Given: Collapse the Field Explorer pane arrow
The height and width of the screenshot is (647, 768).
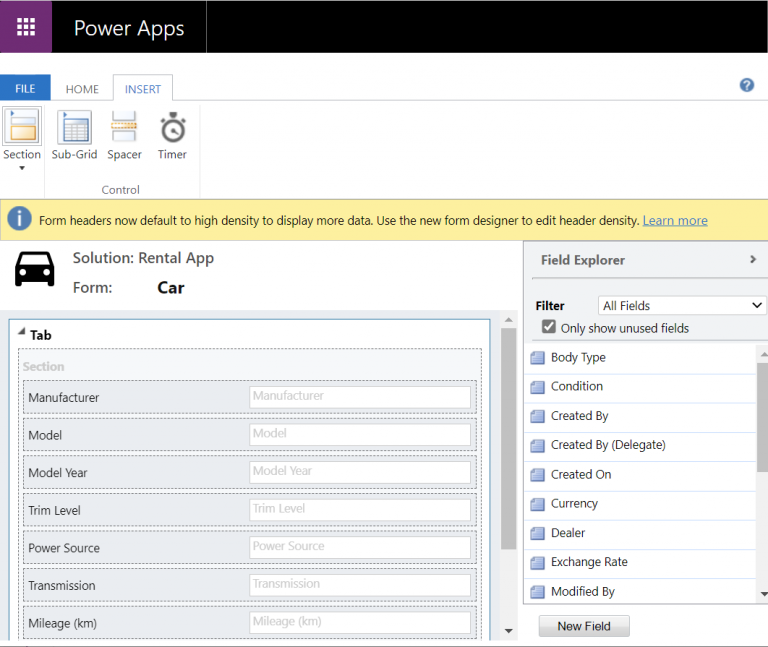Looking at the screenshot, I should [753, 259].
